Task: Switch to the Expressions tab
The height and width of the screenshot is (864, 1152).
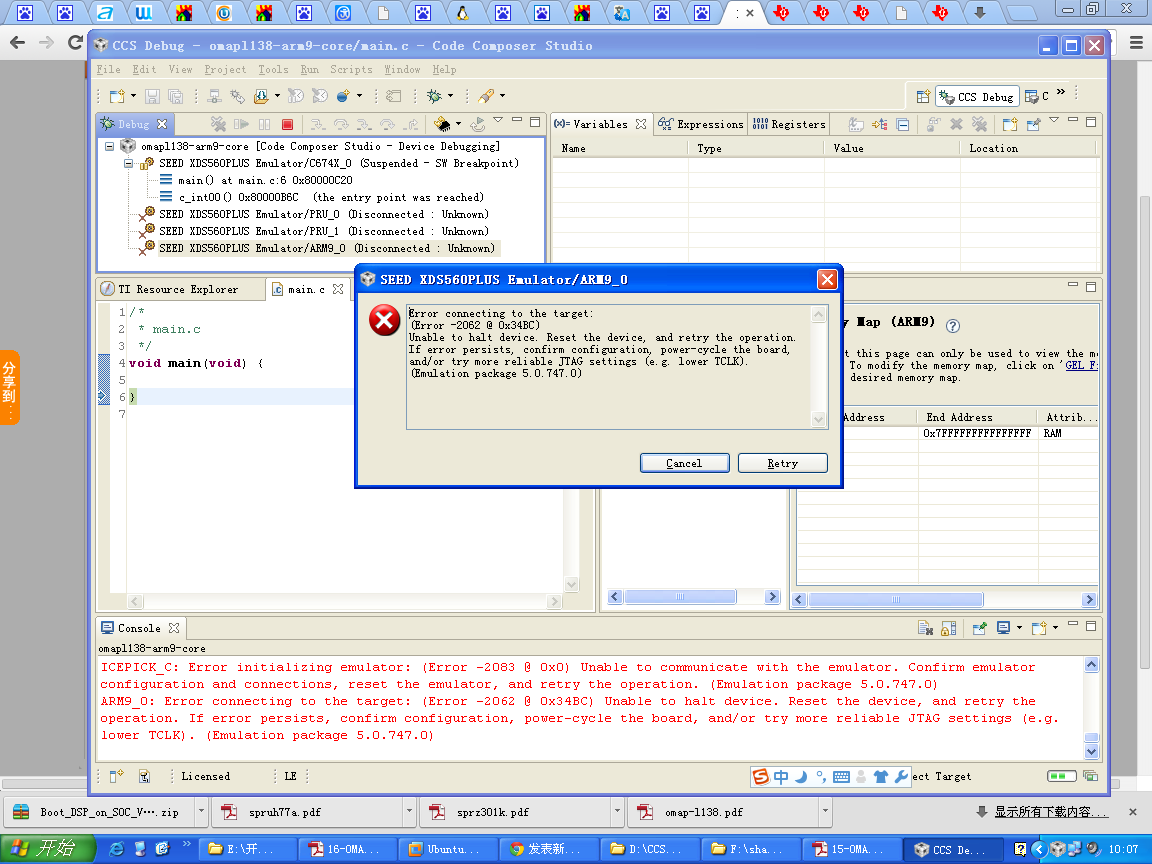Action: point(702,124)
